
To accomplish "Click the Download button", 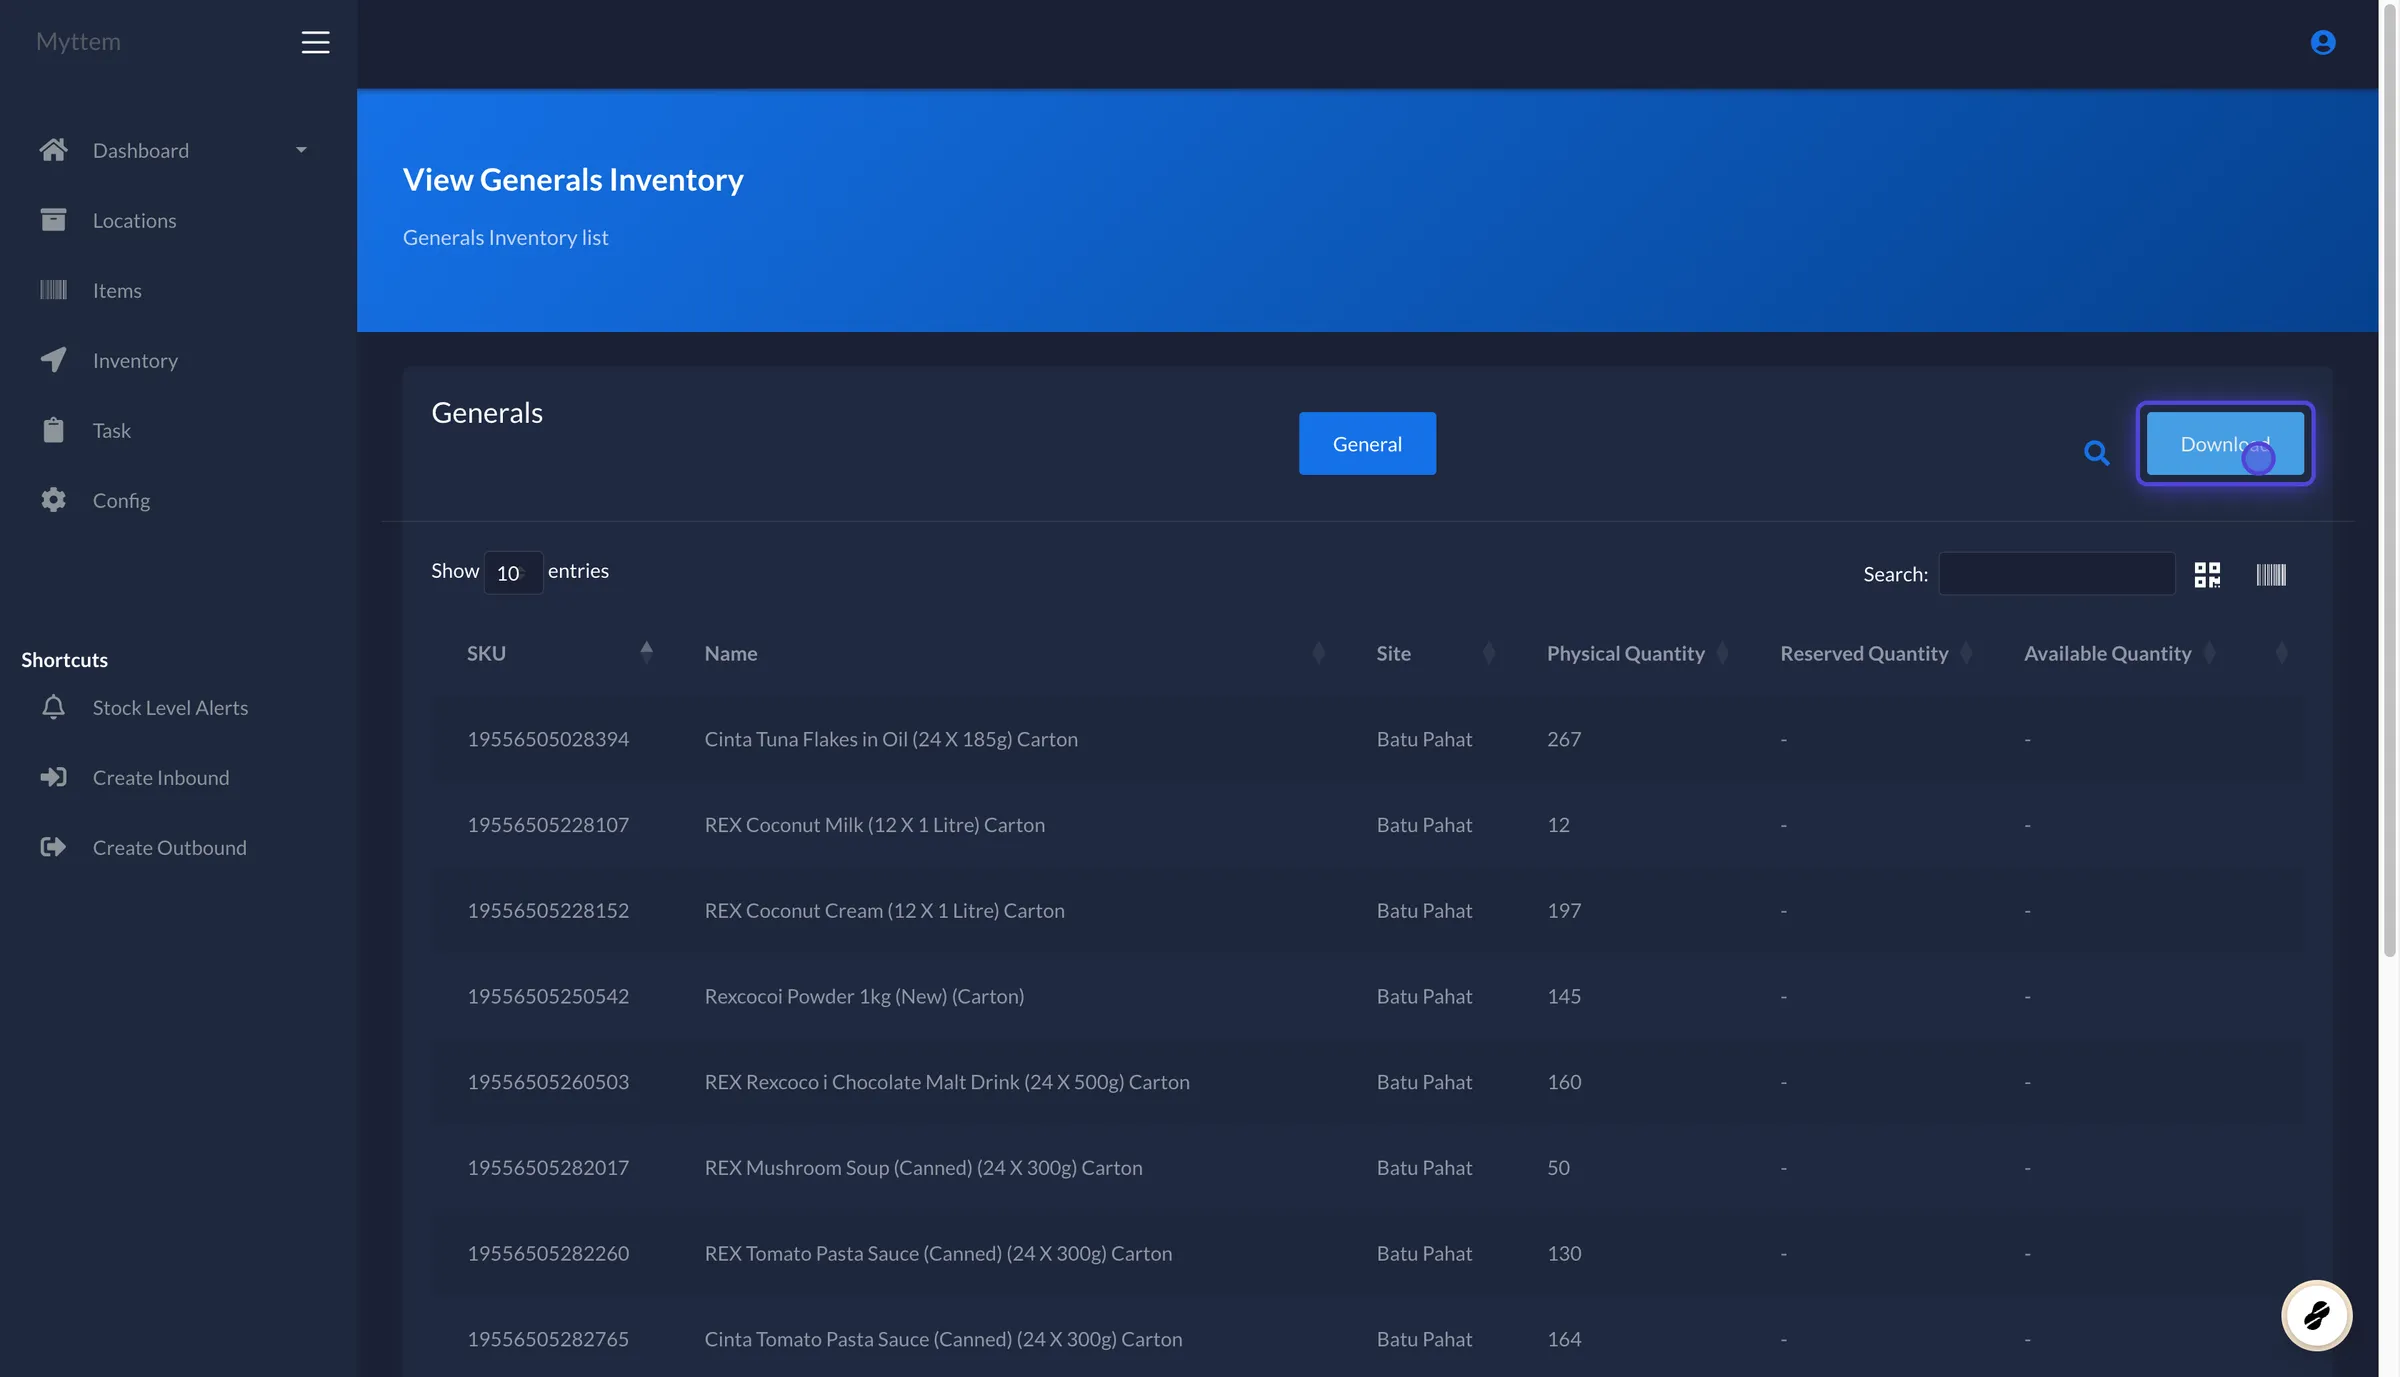I will (x=2225, y=443).
